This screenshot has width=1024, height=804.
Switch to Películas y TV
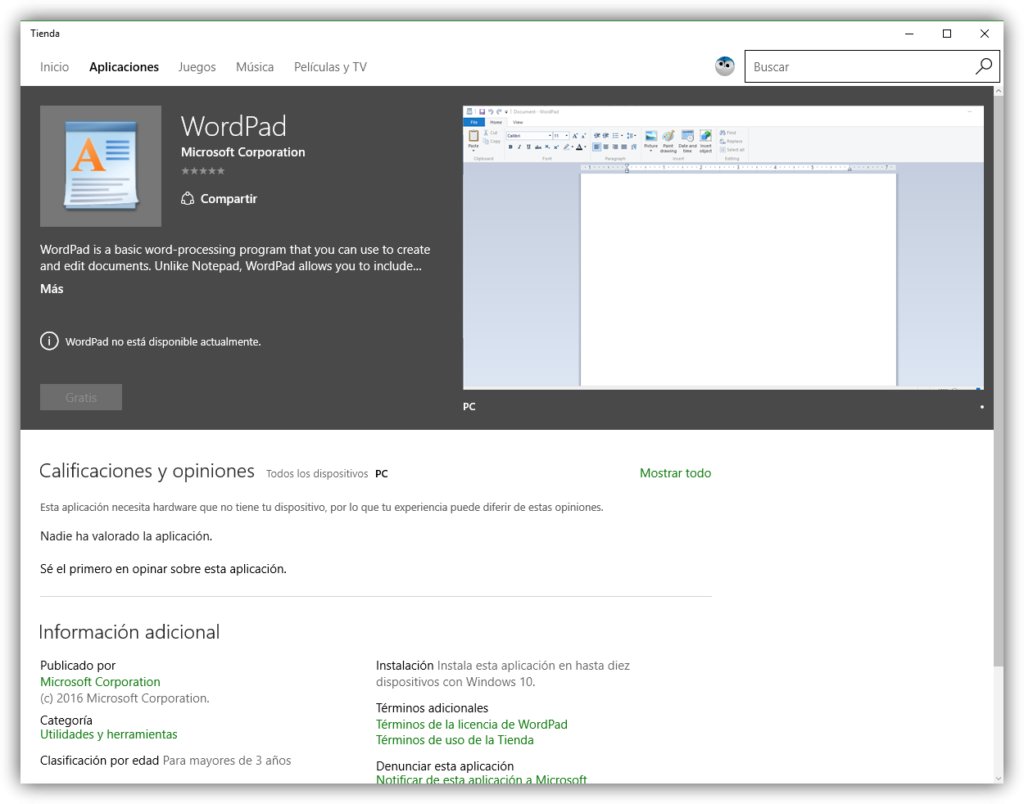coord(330,67)
